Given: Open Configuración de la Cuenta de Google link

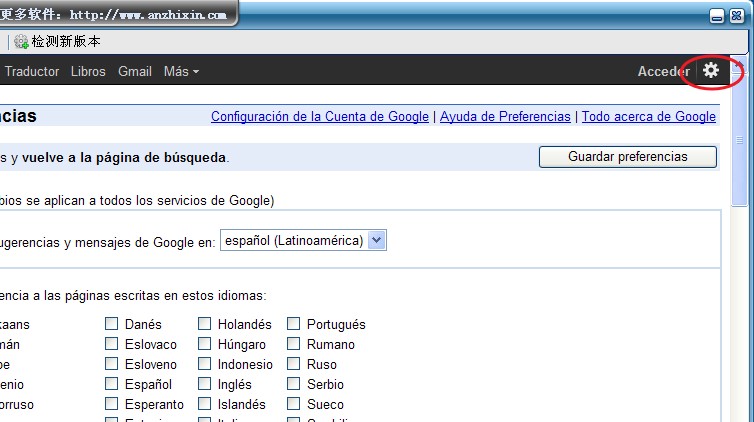Looking at the screenshot, I should tap(320, 116).
